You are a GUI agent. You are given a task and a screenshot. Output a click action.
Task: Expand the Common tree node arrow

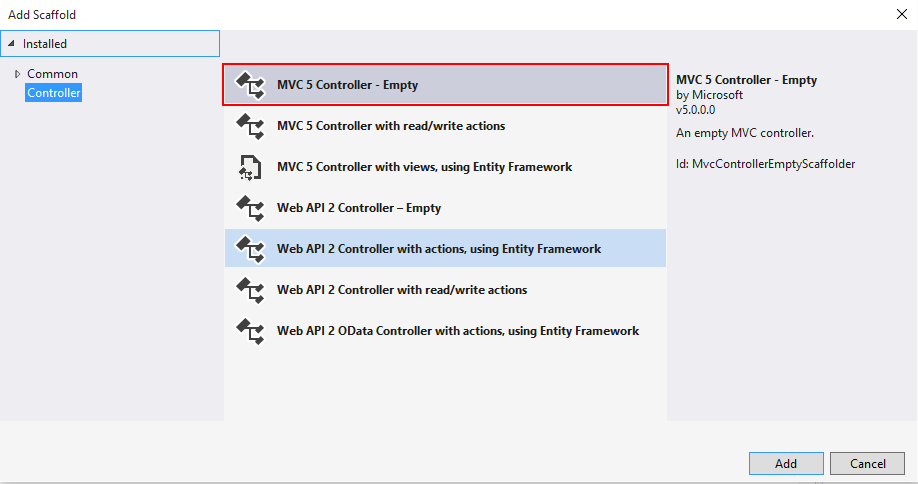point(17,74)
